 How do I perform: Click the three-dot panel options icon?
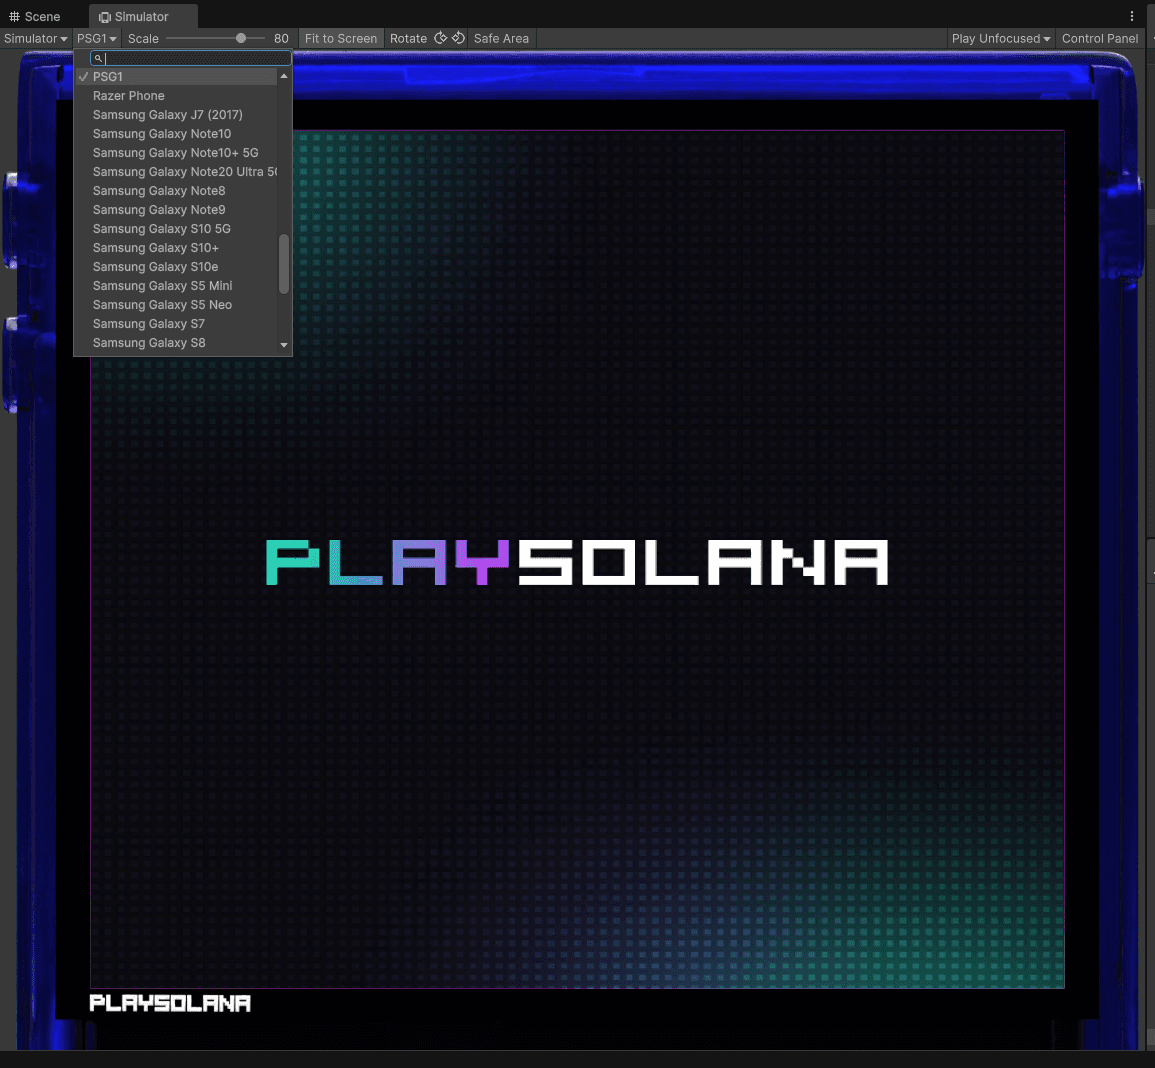click(x=1132, y=16)
